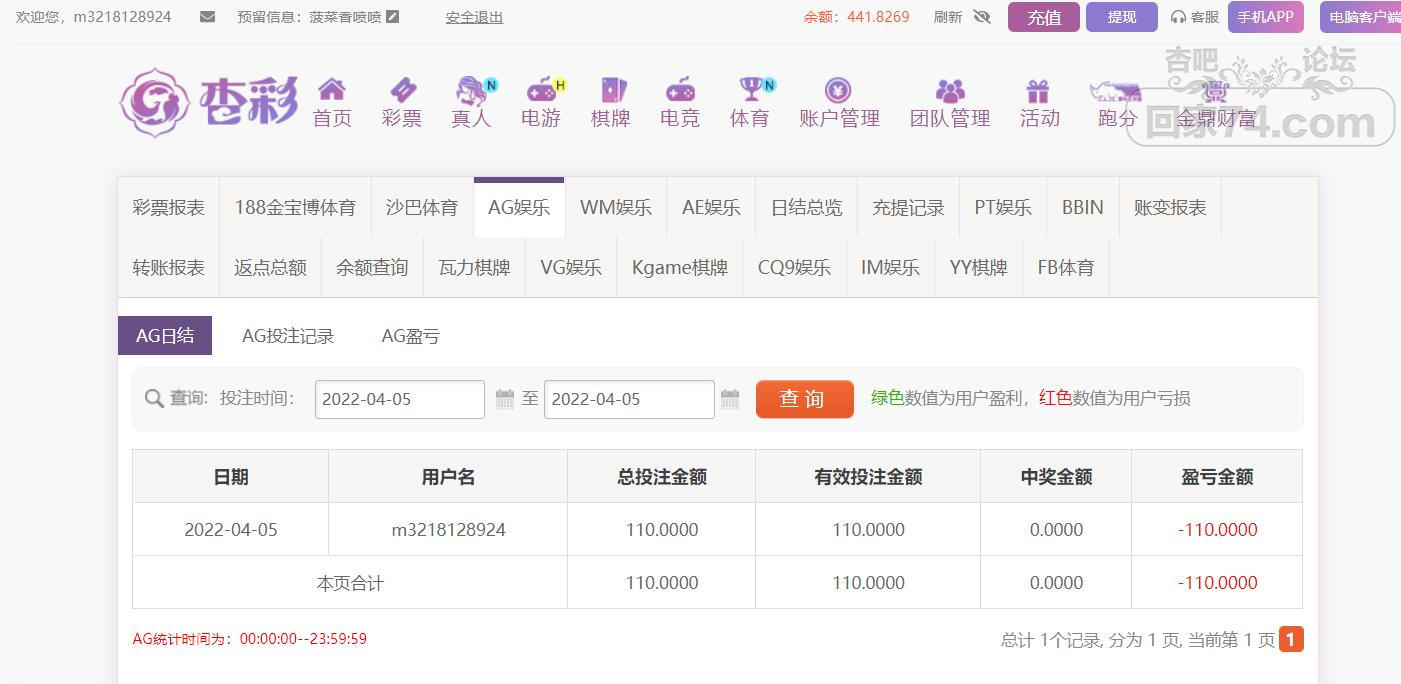Click page number 1 pagination button

click(x=1291, y=639)
